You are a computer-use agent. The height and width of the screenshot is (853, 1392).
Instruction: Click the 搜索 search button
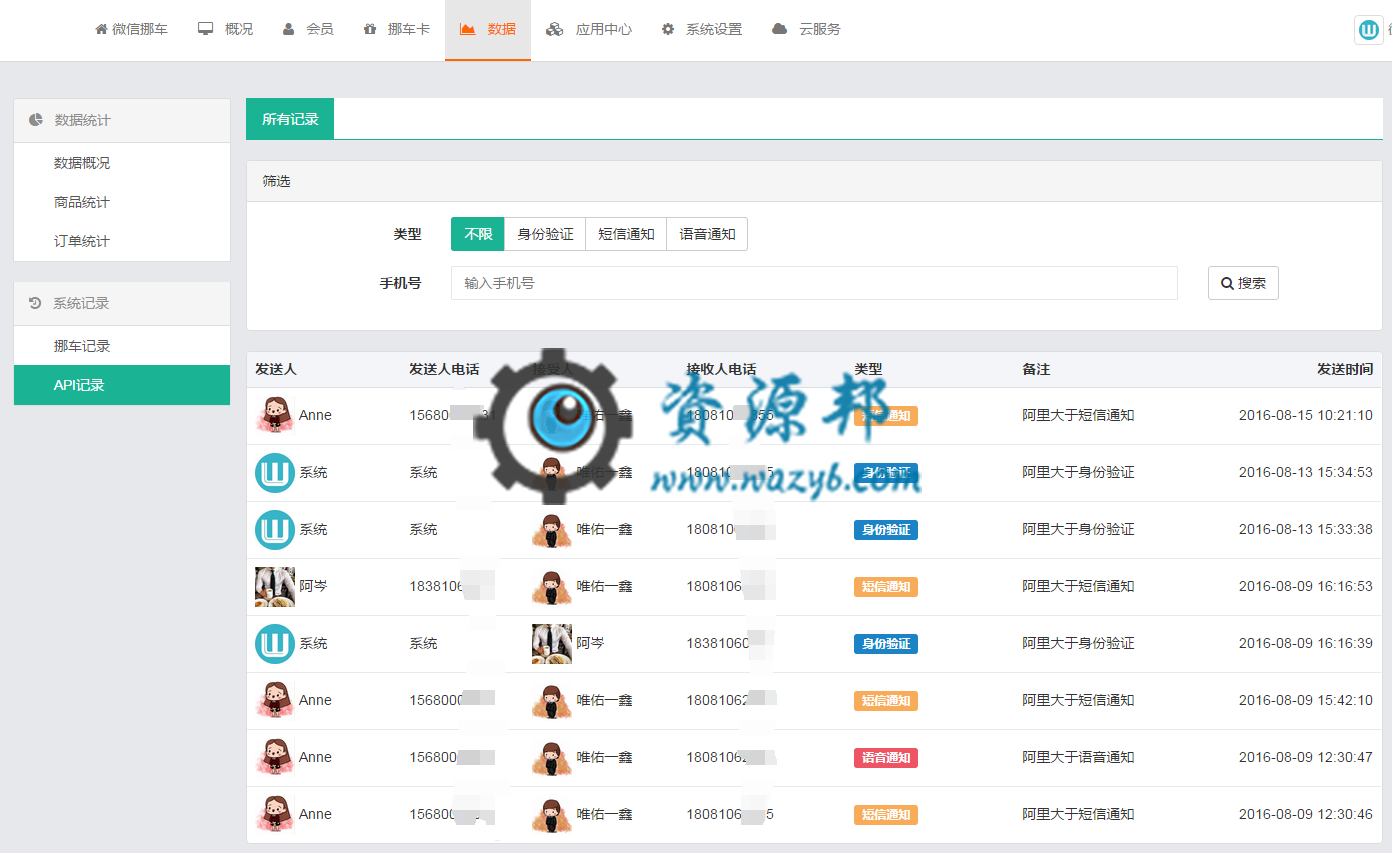[1243, 283]
